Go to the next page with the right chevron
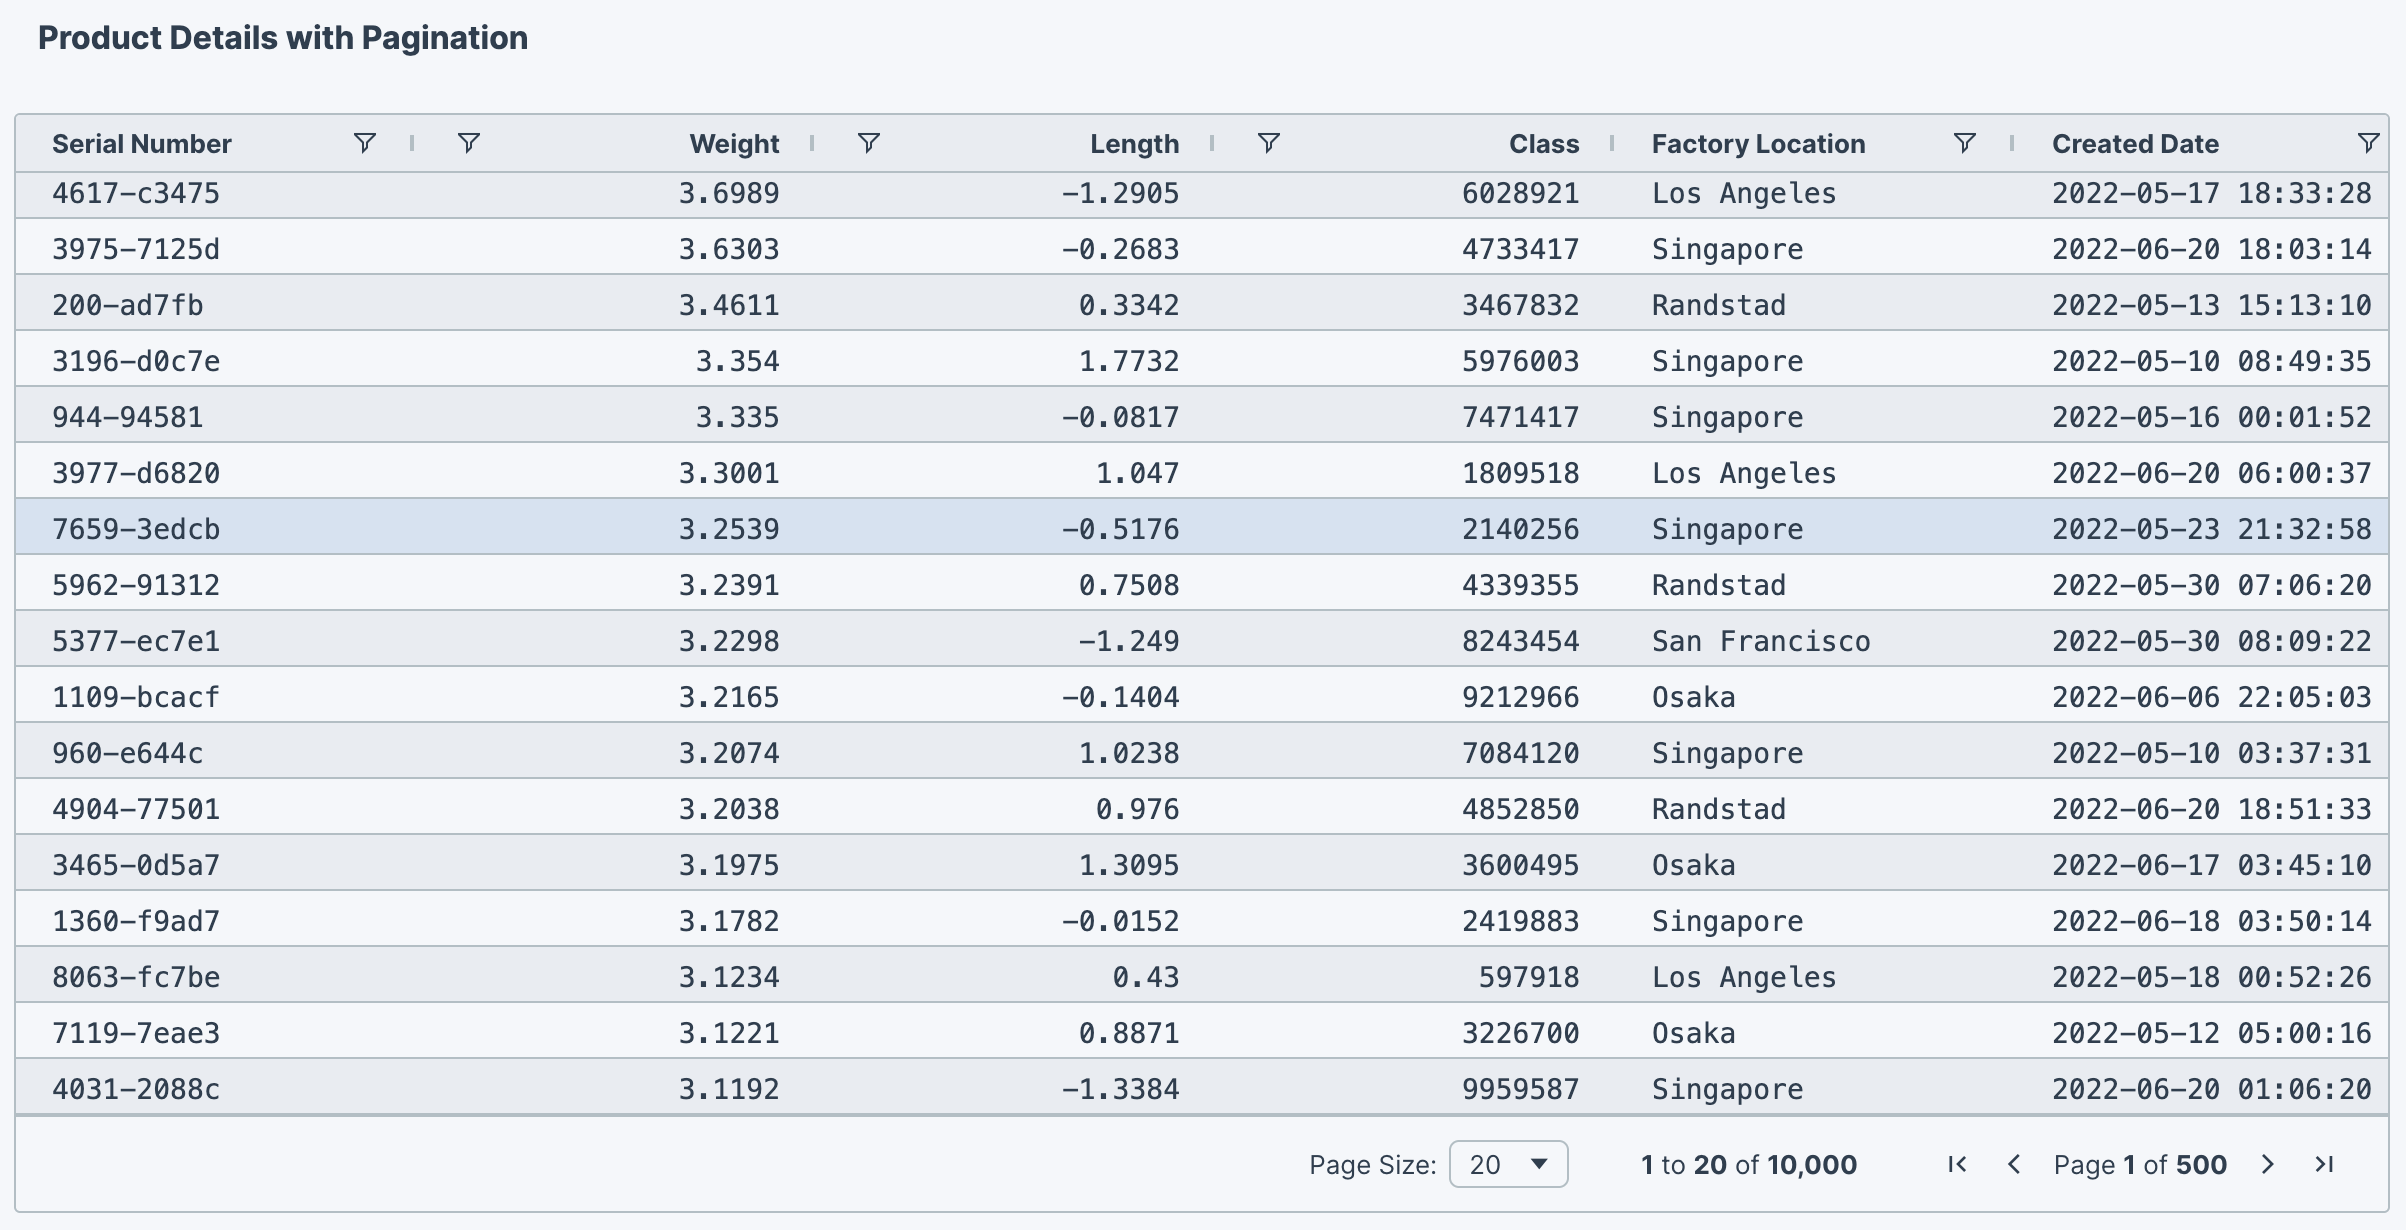The height and width of the screenshot is (1230, 2406). (x=2267, y=1164)
